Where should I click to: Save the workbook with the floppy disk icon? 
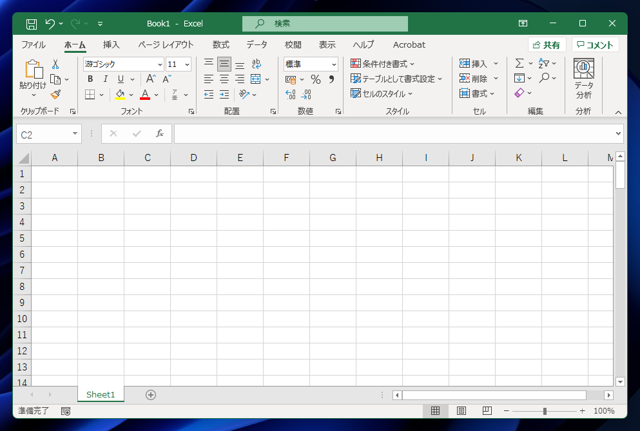click(31, 24)
